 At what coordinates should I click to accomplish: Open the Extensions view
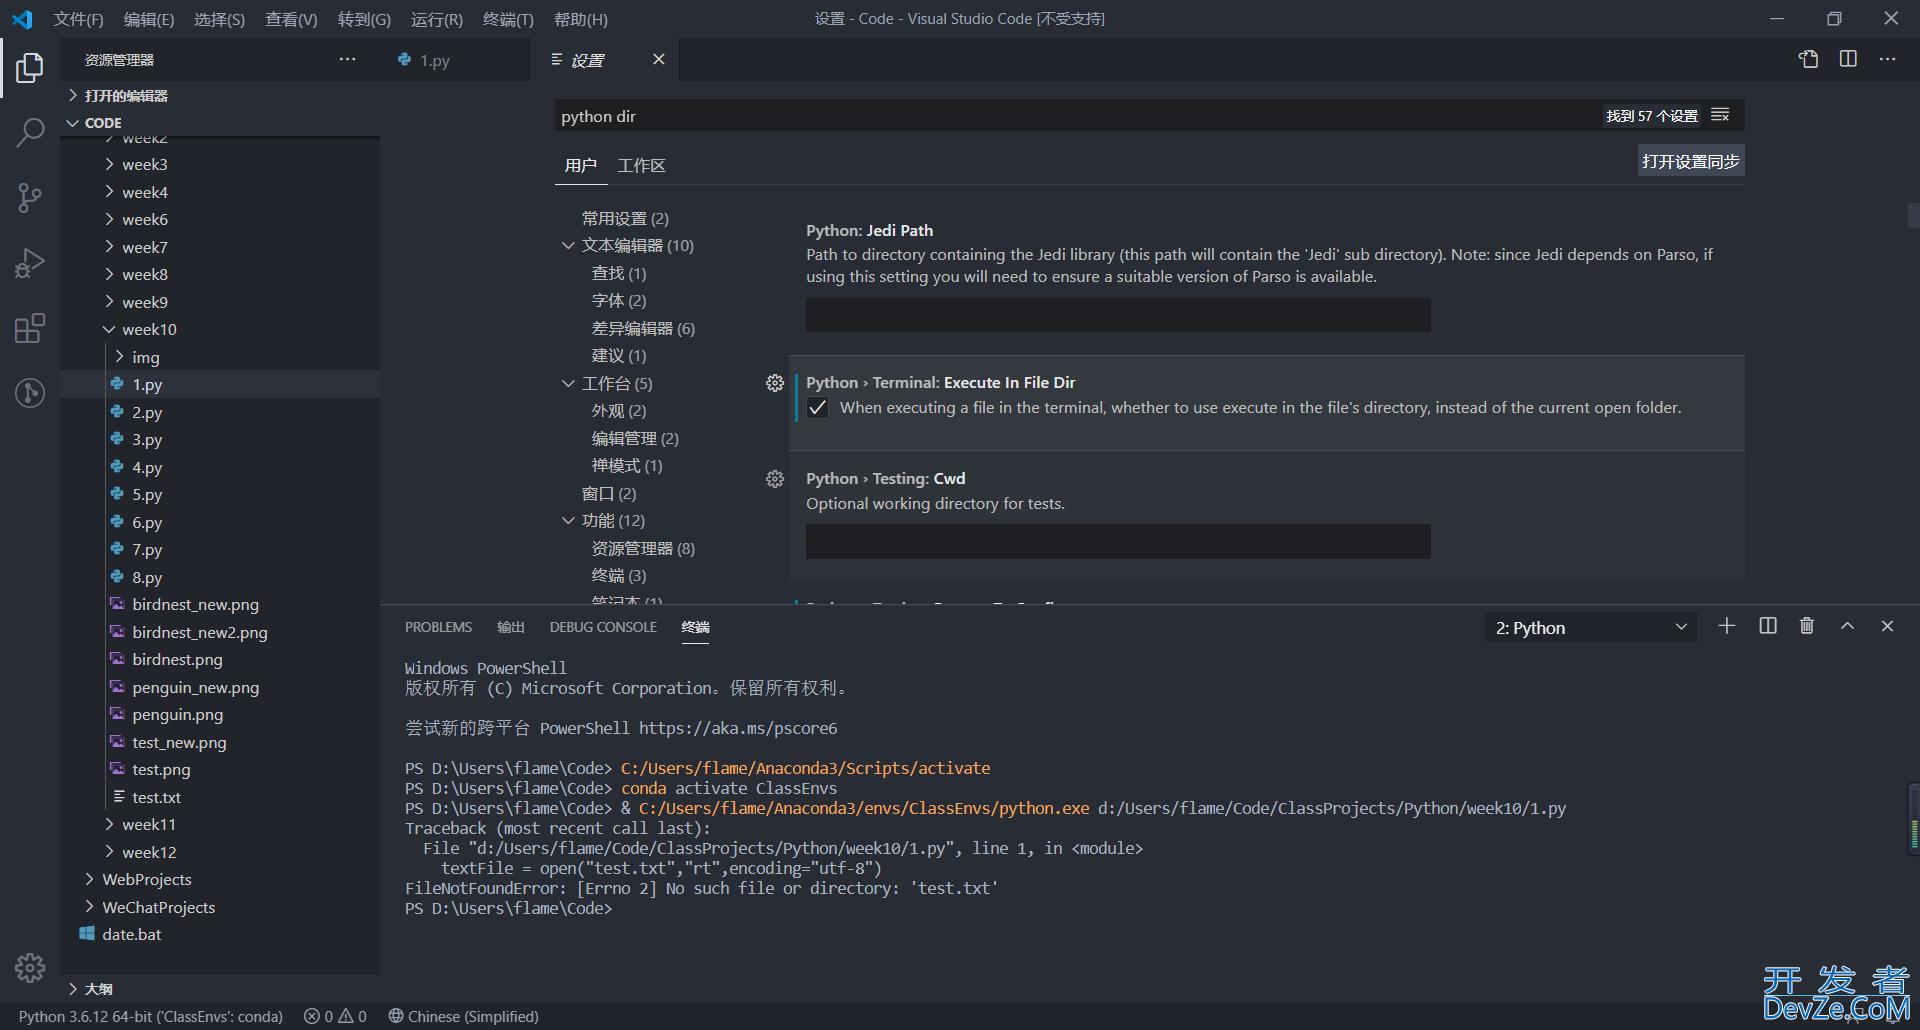(x=30, y=328)
